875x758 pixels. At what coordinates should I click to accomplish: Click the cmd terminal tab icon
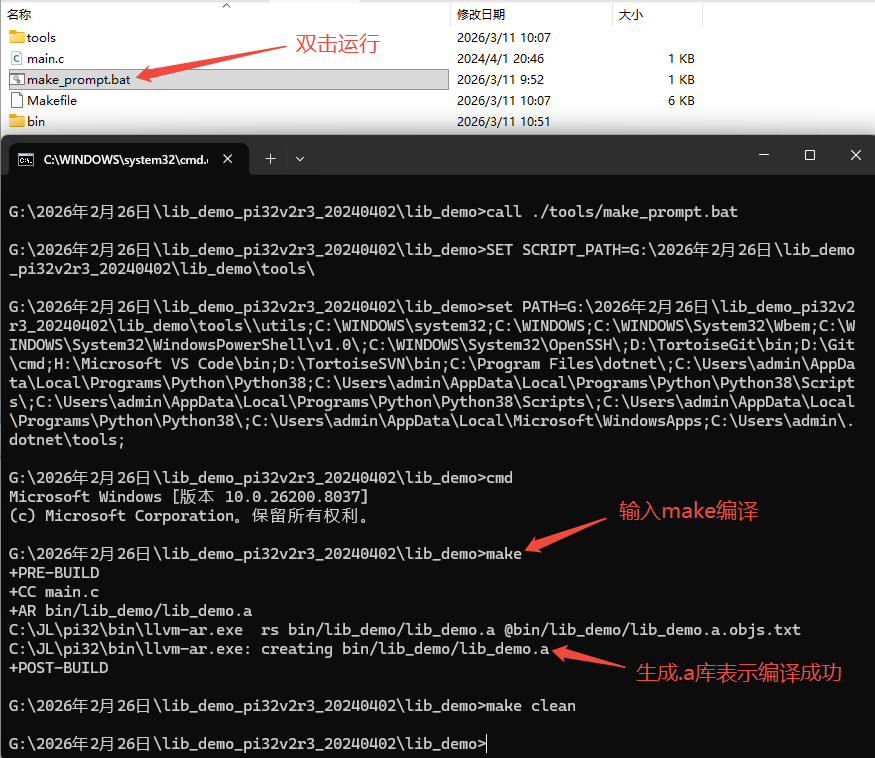coord(26,160)
